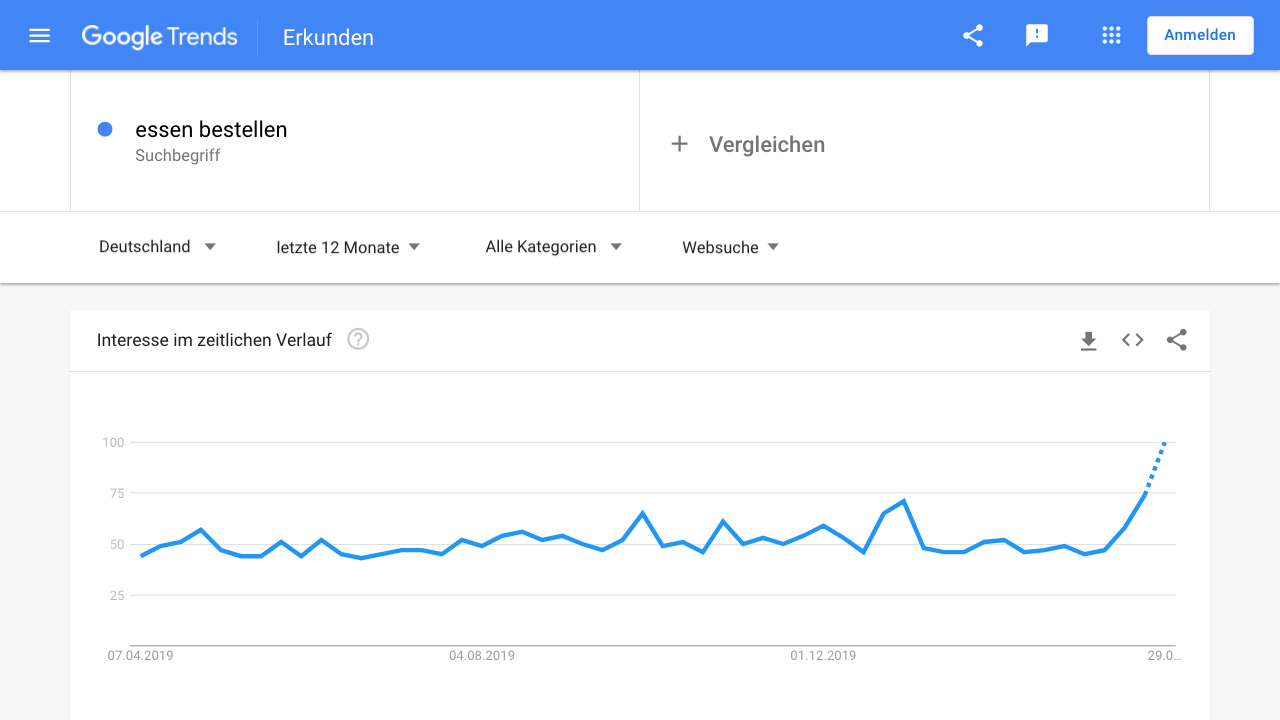This screenshot has width=1280, height=720.
Task: Edit the essen bestellen search term
Action: point(211,130)
